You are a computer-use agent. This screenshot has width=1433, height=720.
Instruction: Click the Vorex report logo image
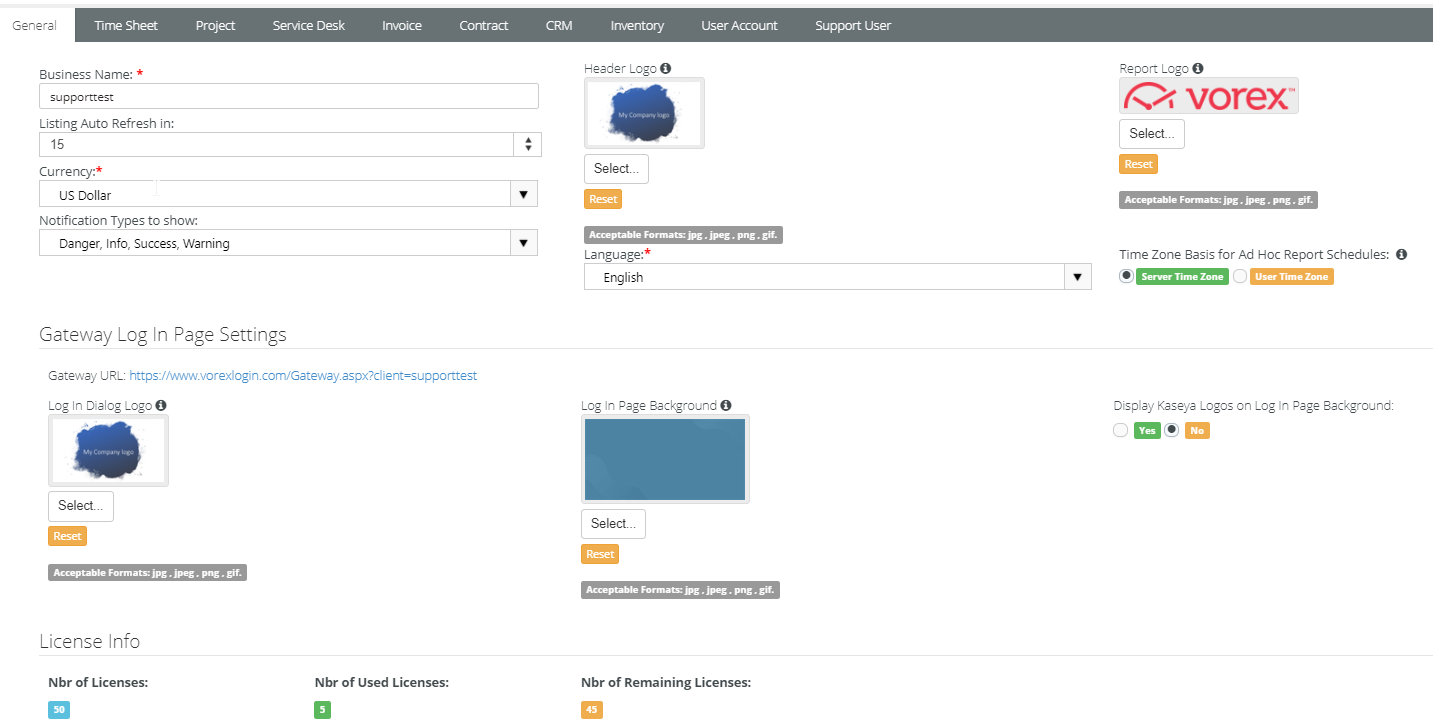(1208, 96)
